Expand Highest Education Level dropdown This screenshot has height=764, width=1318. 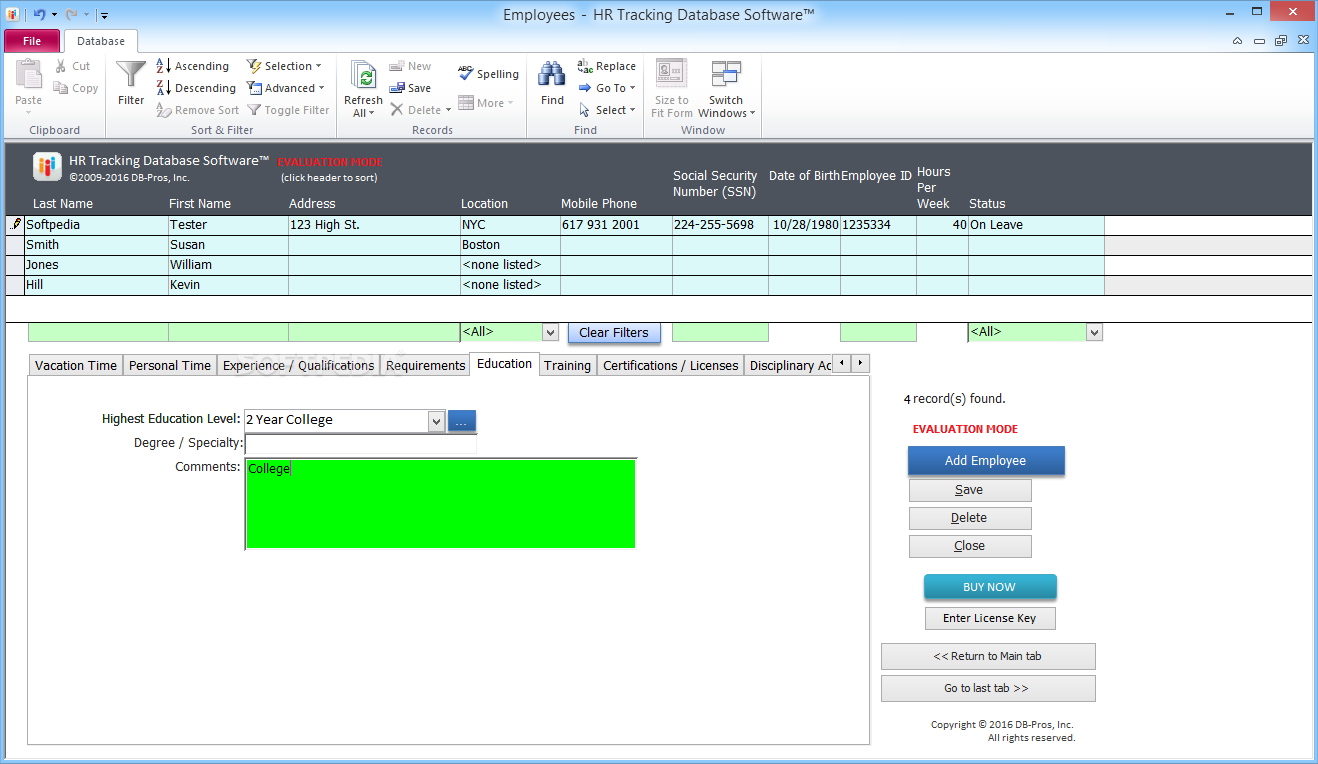tap(436, 421)
